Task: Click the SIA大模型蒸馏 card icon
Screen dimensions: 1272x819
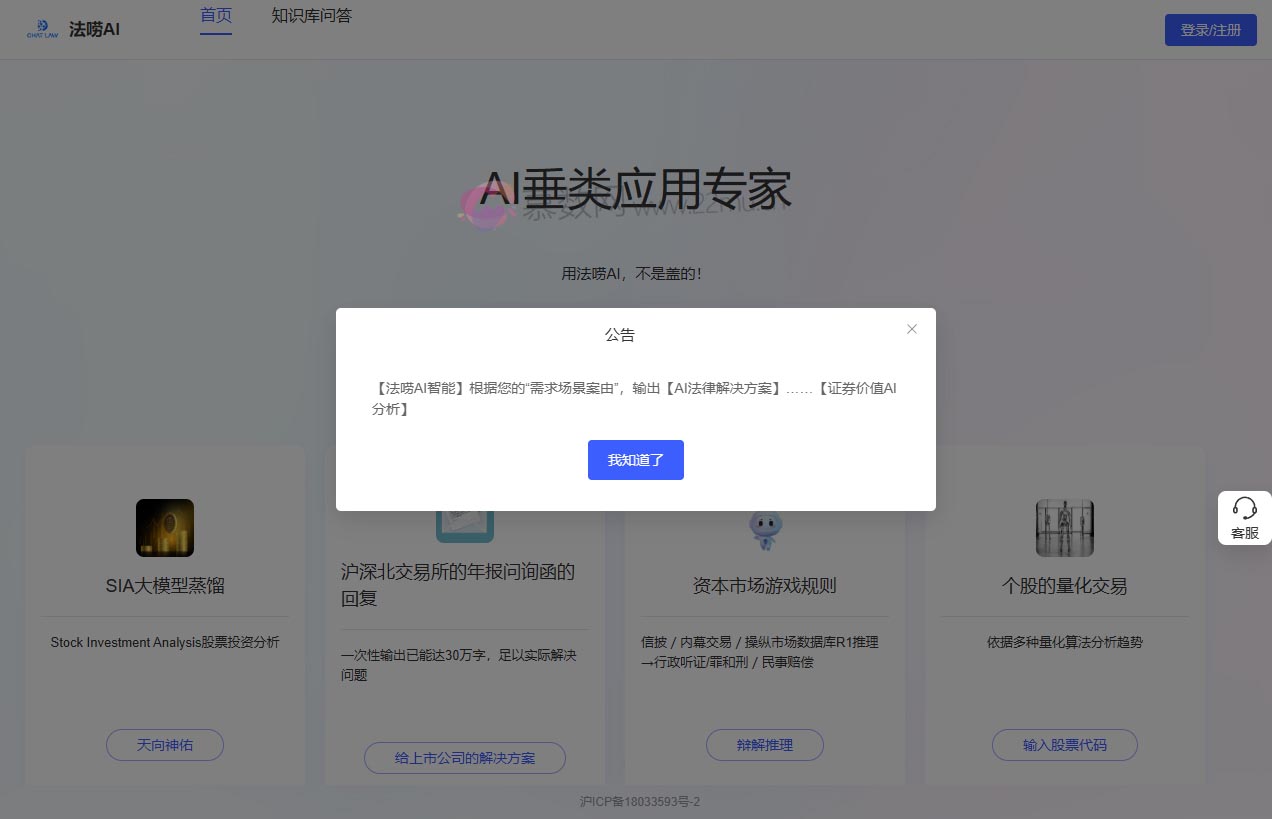Action: click(x=164, y=527)
